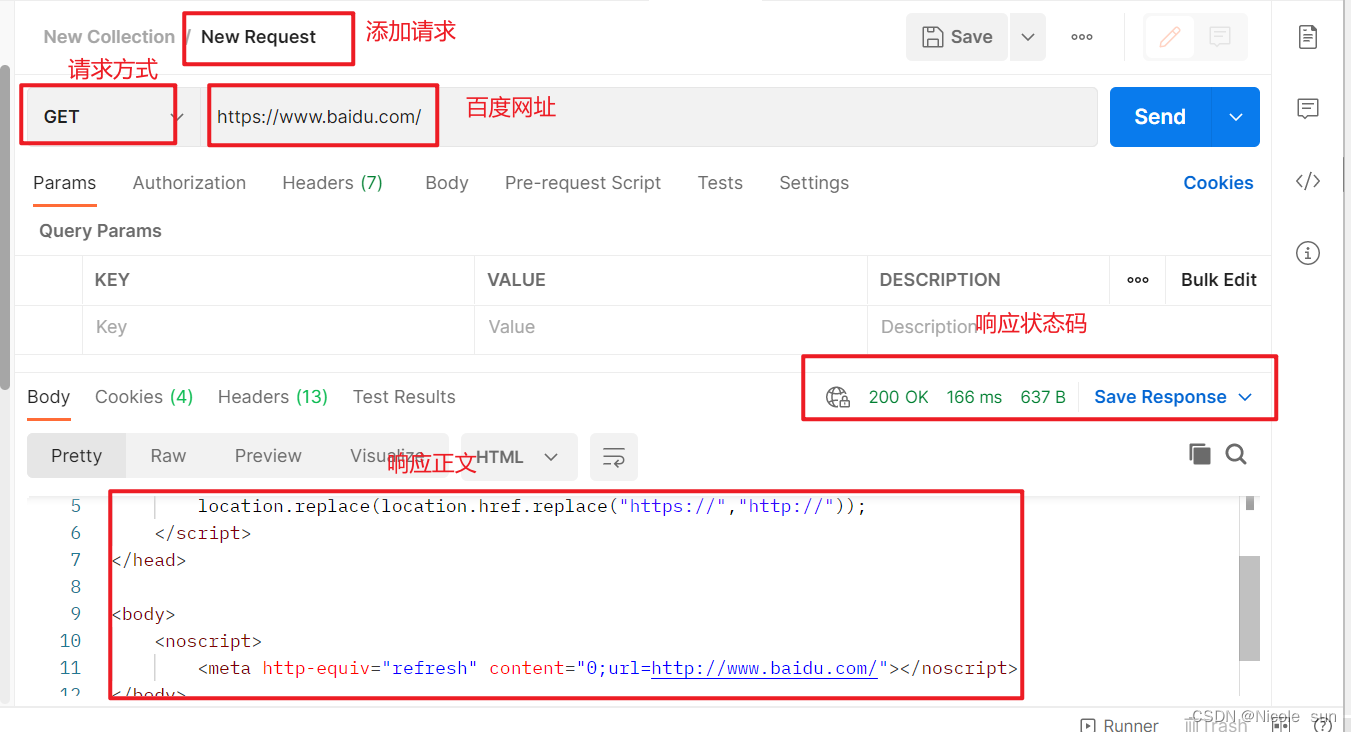
Task: Click the response body vertical scrollbar
Action: click(1249, 608)
